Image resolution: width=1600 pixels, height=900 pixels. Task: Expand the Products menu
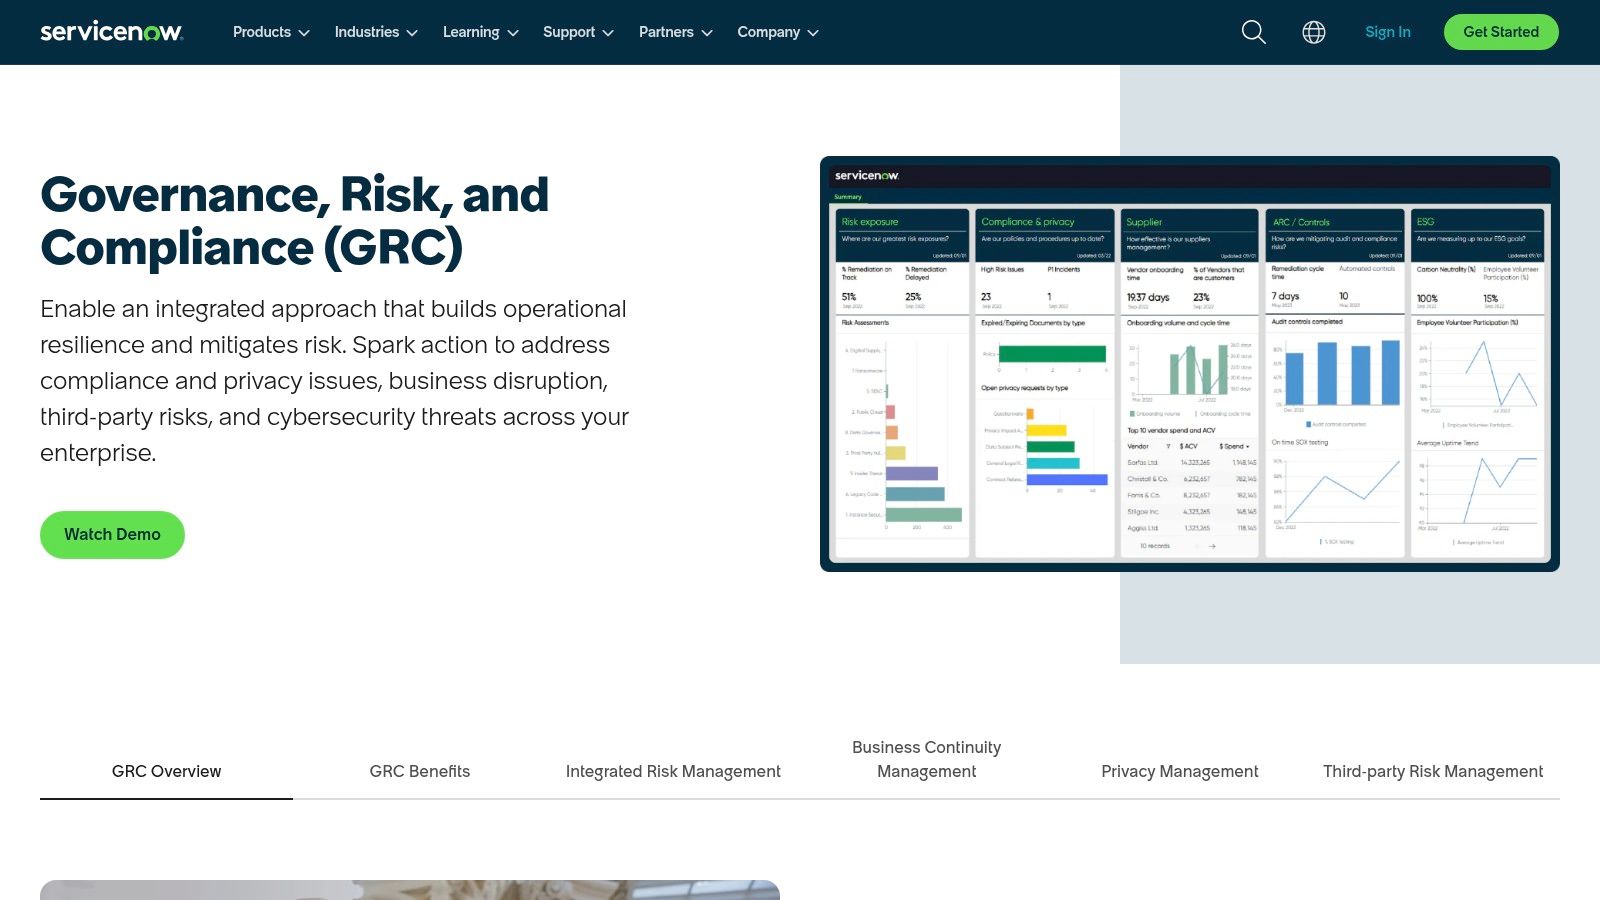click(x=270, y=32)
